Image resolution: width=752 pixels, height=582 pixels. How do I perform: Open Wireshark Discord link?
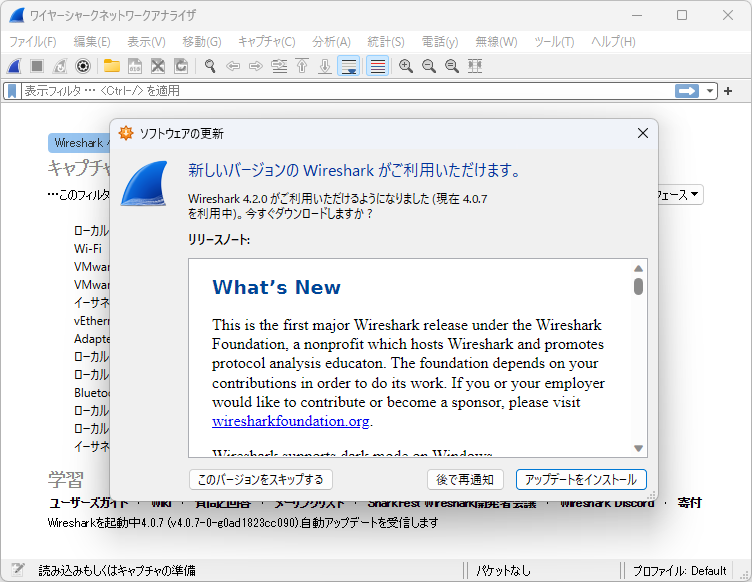[607, 503]
